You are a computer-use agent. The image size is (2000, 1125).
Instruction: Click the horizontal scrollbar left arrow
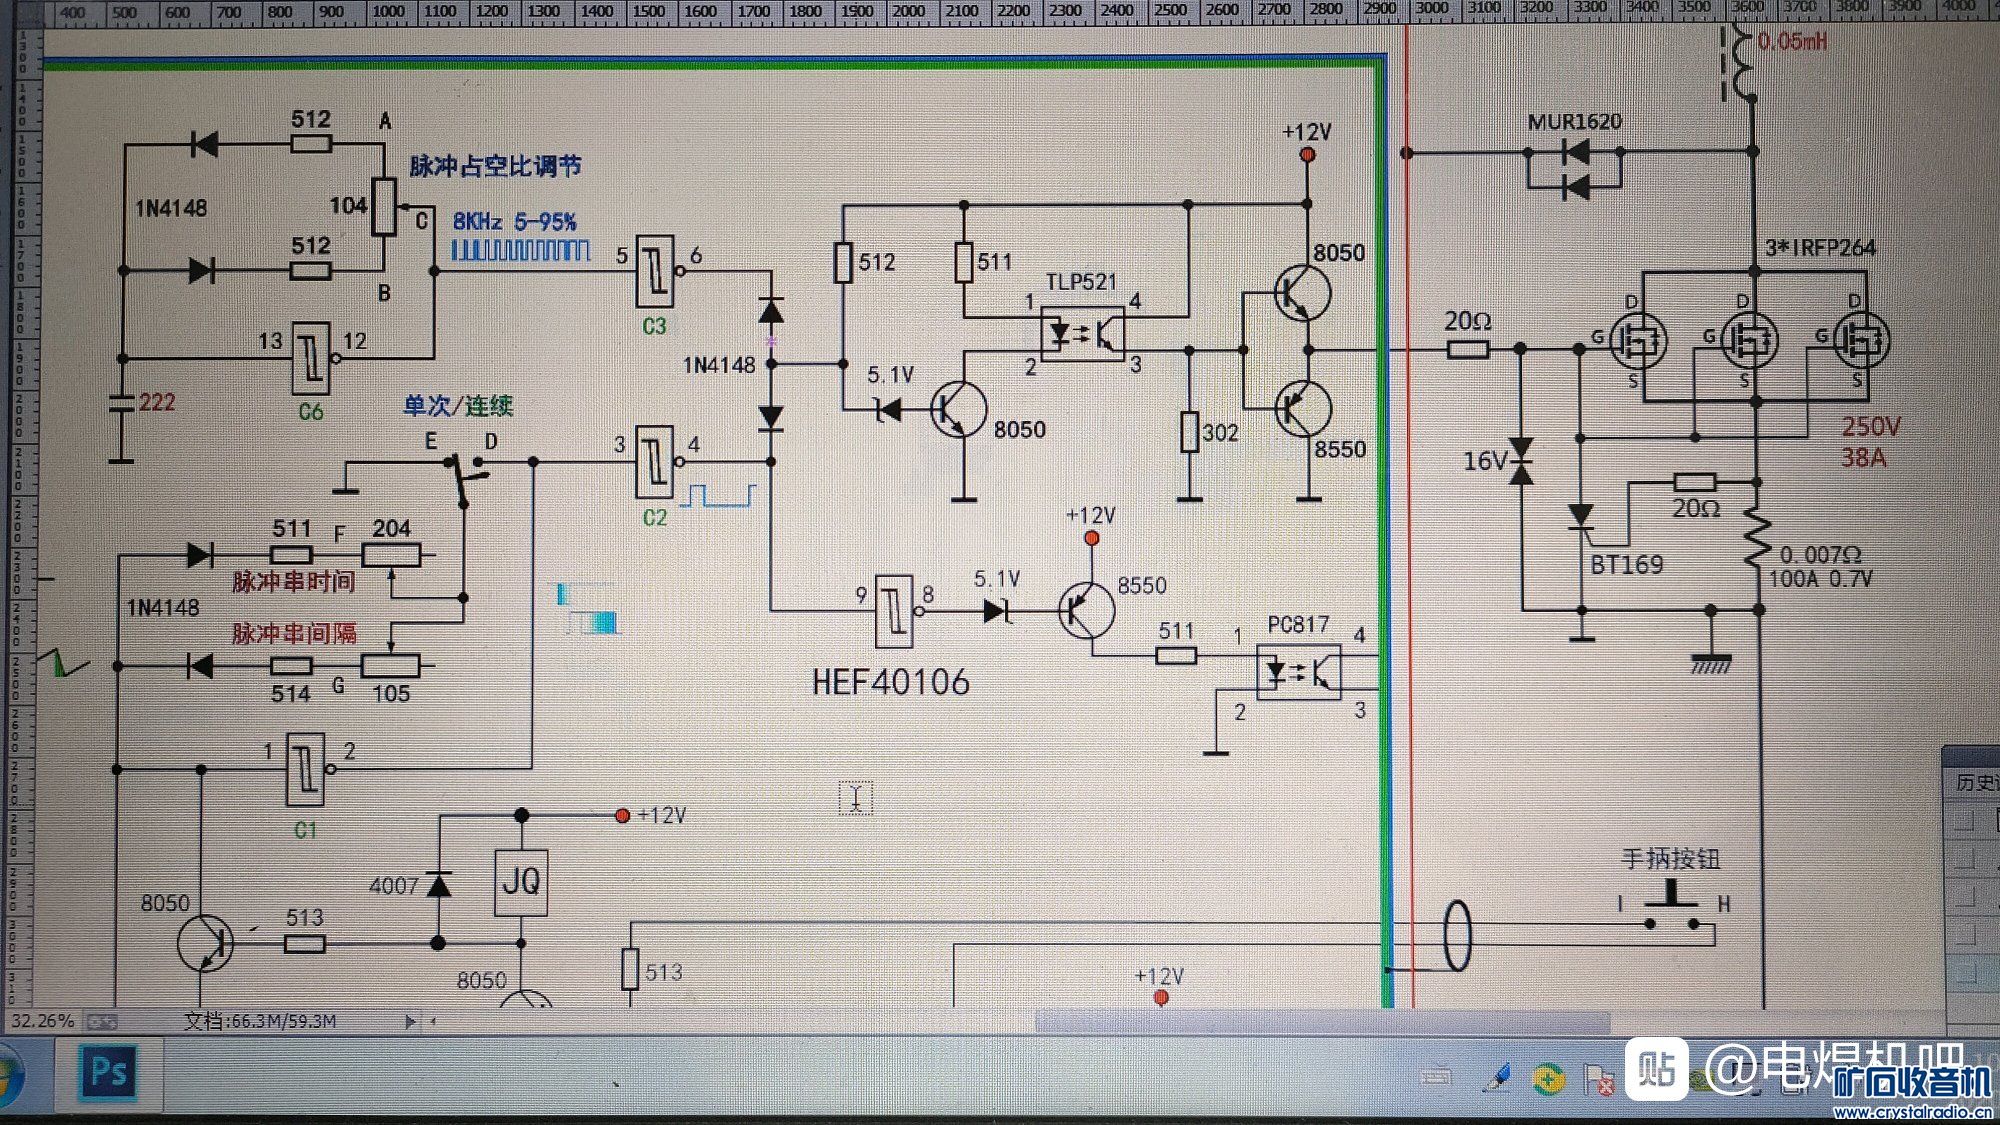(x=433, y=1021)
